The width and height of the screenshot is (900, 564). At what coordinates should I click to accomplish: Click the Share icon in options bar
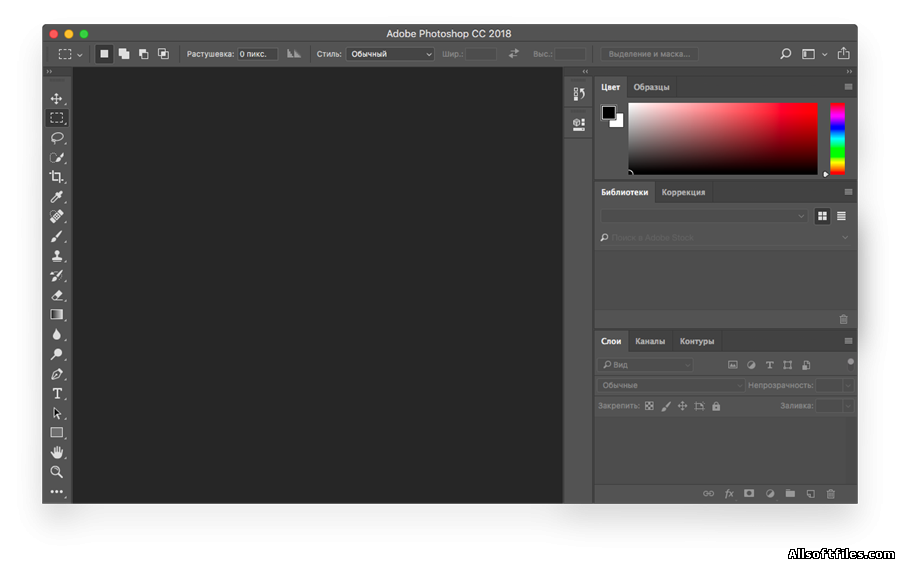tap(843, 53)
